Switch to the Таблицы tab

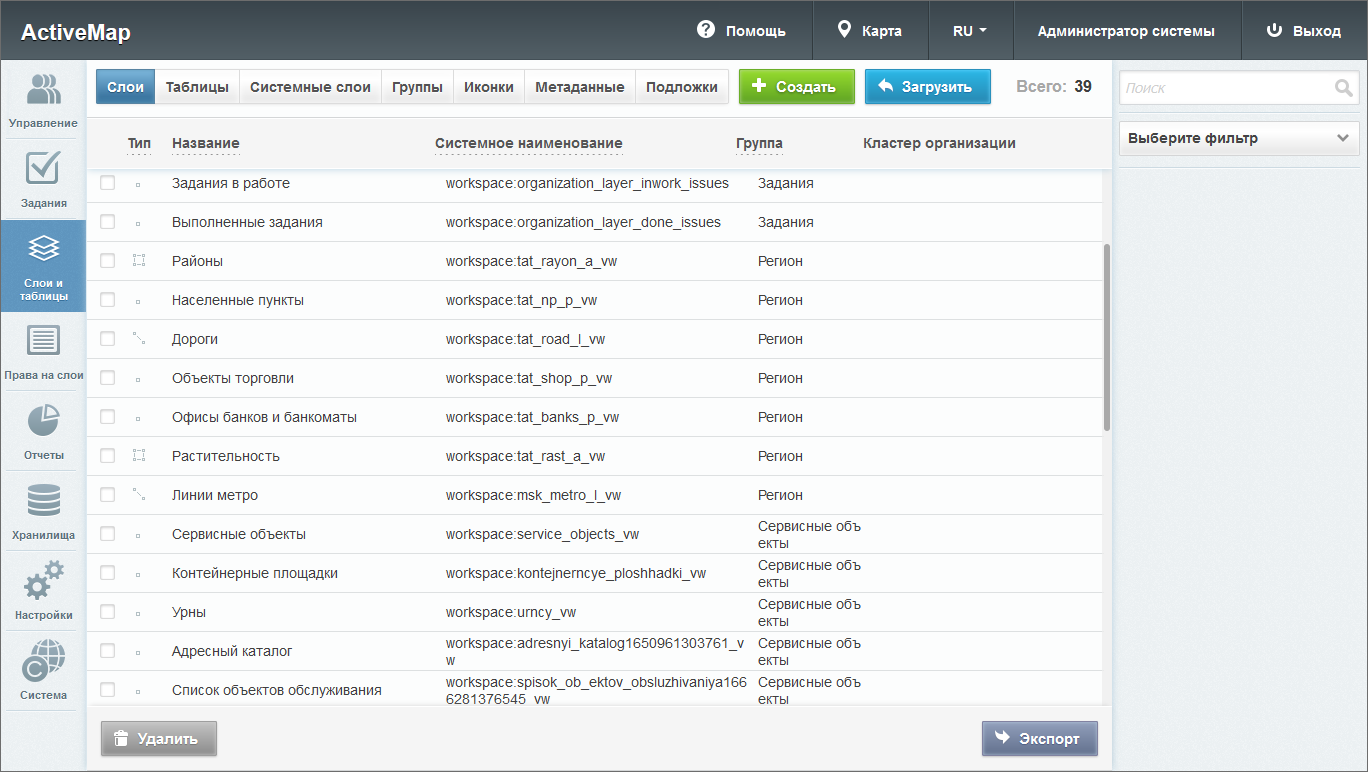click(197, 87)
